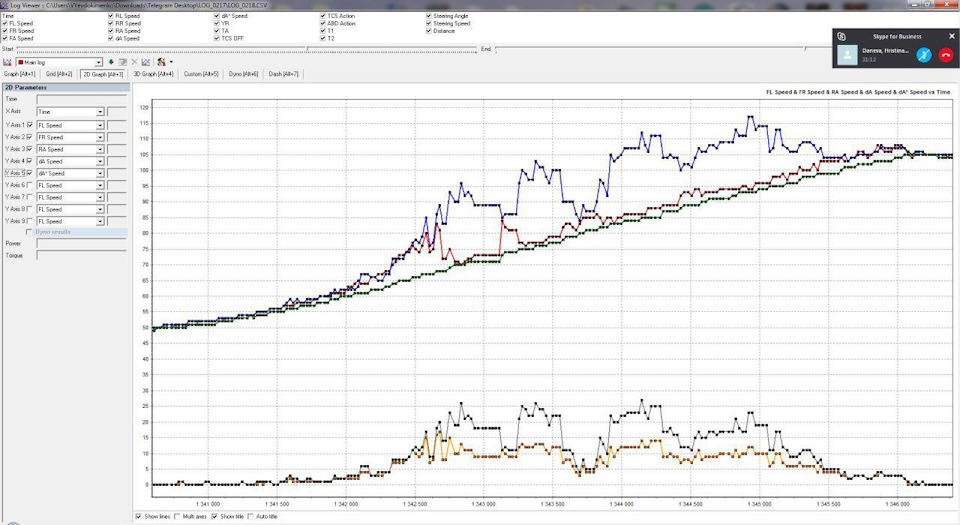The width and height of the screenshot is (960, 525).
Task: Toggle the Steering Angle checkbox
Action: (x=429, y=16)
